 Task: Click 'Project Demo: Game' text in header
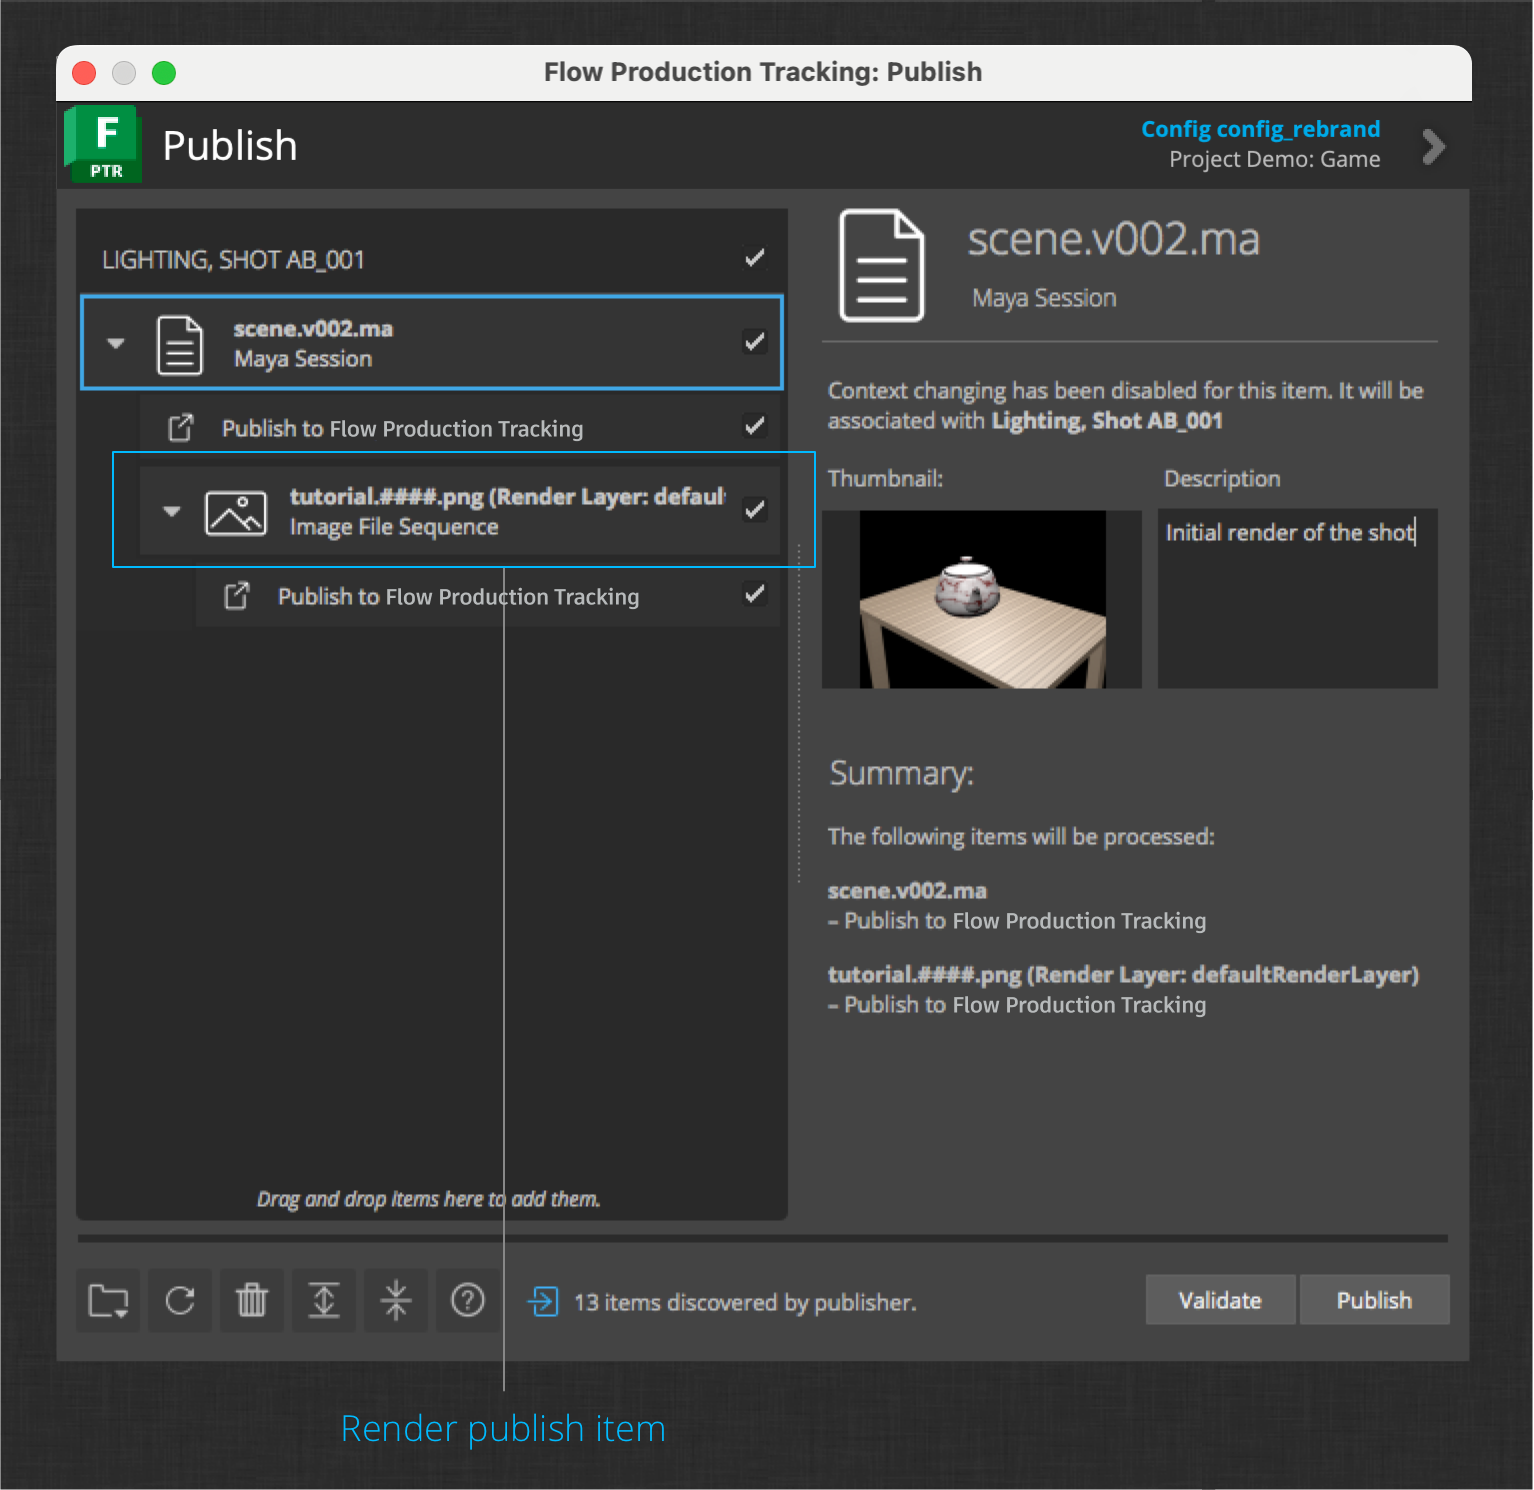click(1275, 159)
